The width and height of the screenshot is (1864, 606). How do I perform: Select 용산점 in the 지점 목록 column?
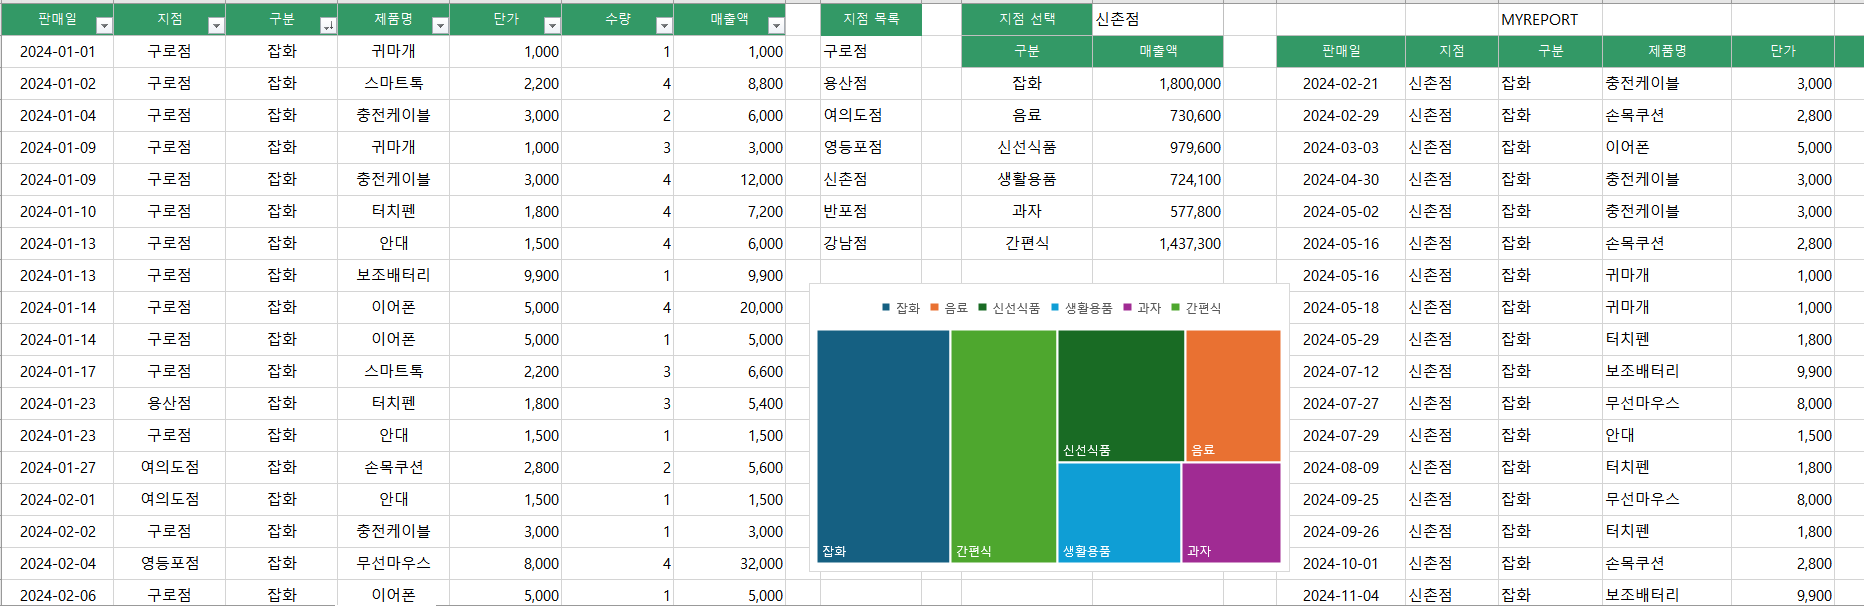click(846, 83)
